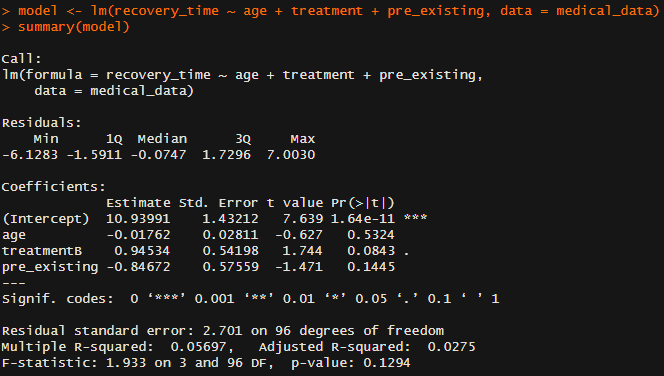Click 'data = medical_data)' in the call output
664x376 pixels.
(x=113, y=91)
